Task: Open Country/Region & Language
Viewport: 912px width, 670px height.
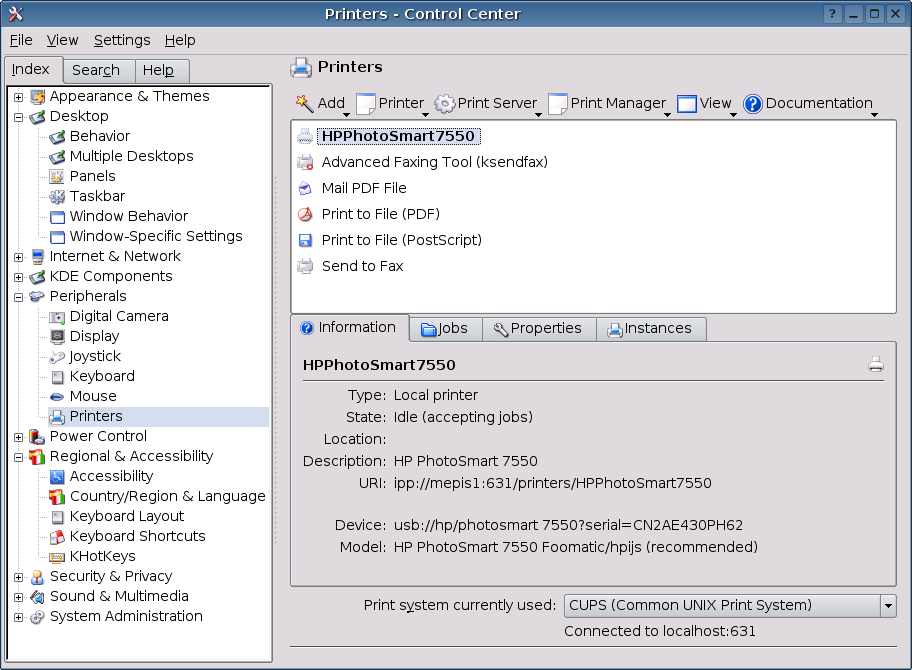Action: coord(168,496)
